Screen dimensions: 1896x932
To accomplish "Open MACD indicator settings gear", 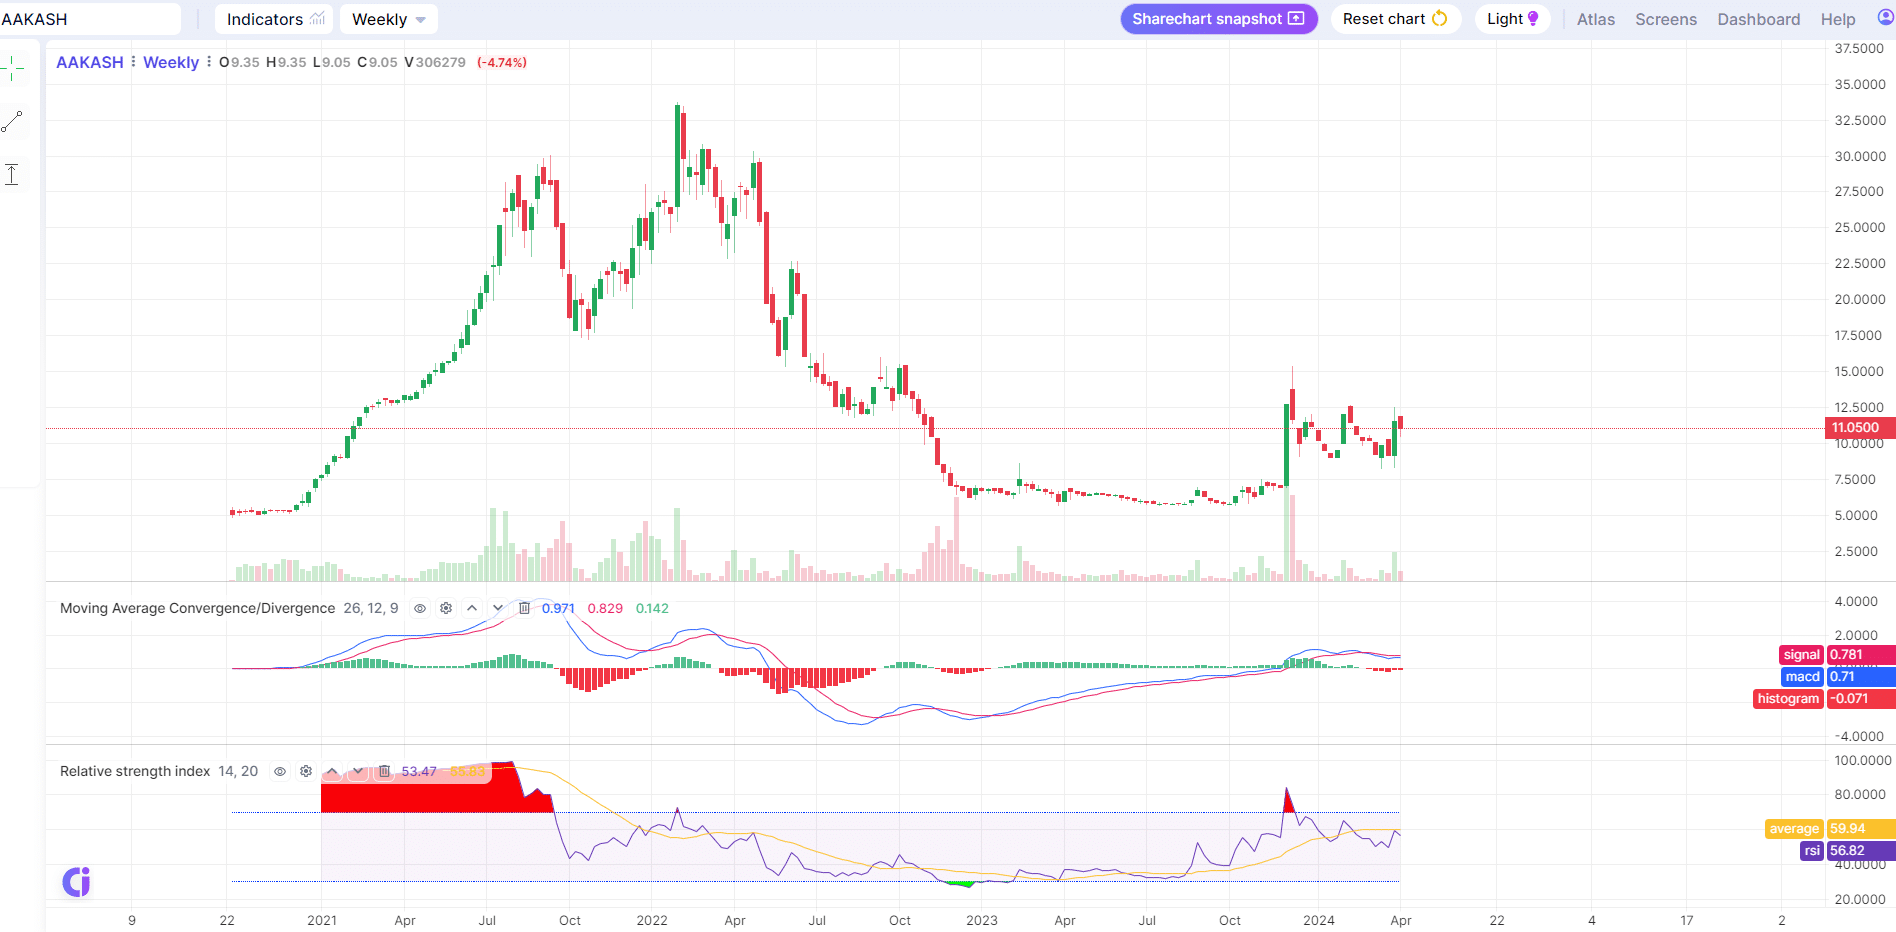I will (x=446, y=608).
